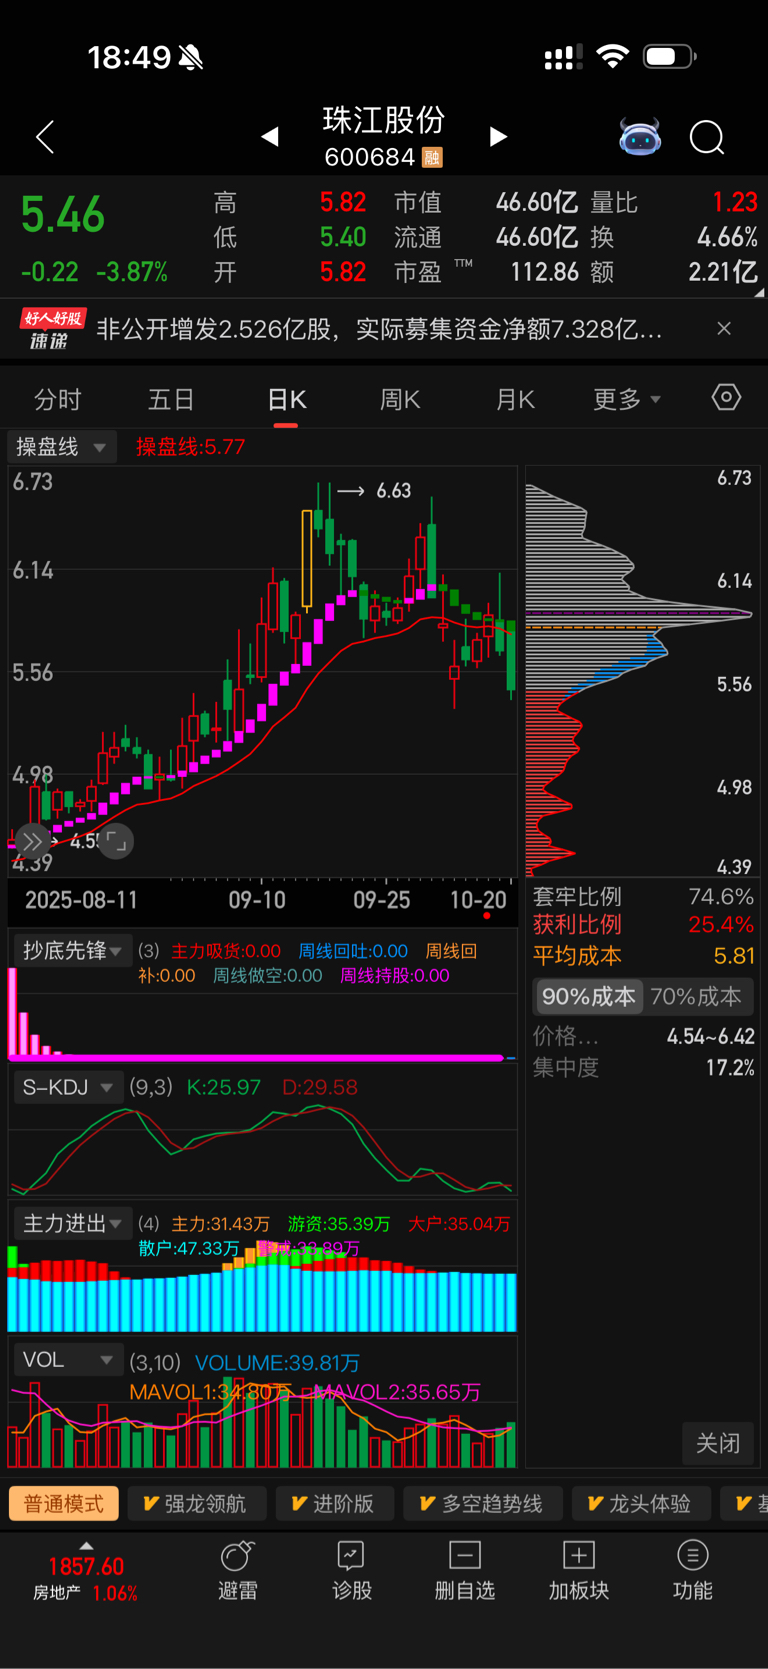Tap the 2025-08-11 start date label
768x1669 pixels.
[81, 900]
